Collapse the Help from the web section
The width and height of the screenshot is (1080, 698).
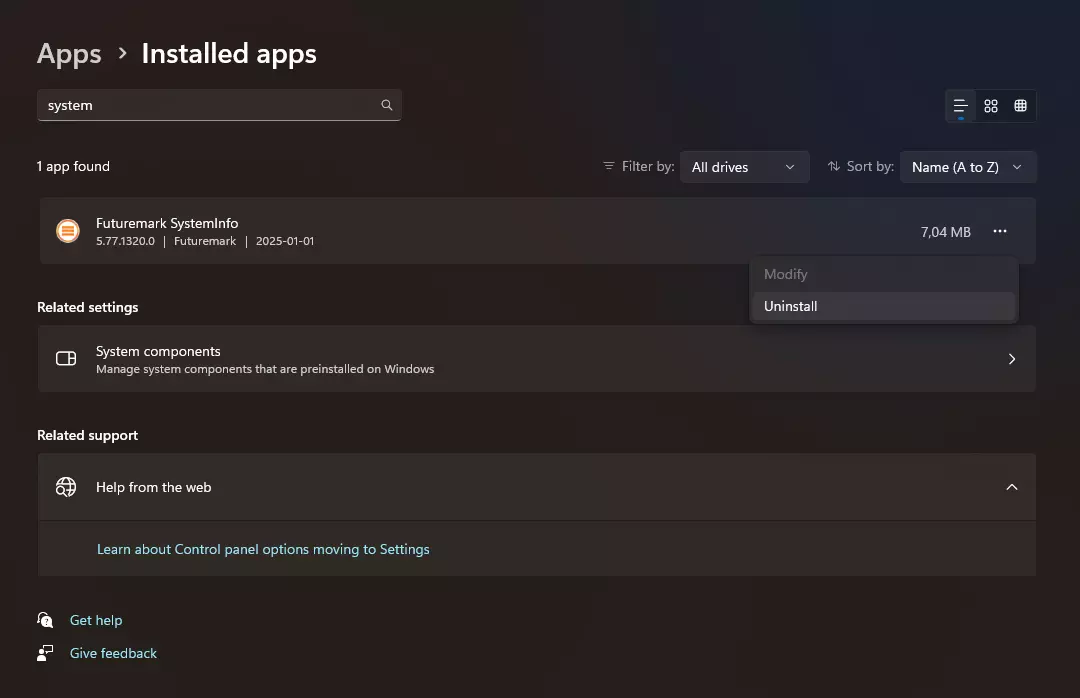pyautogui.click(x=1011, y=487)
